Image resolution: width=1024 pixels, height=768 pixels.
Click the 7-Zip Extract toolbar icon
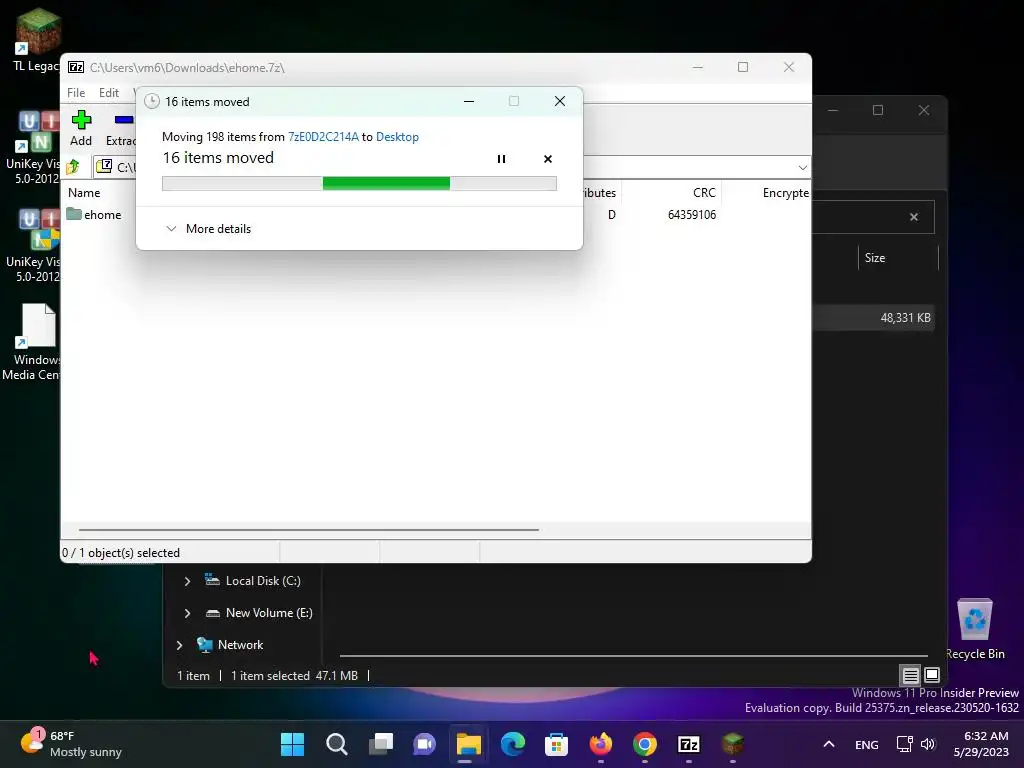(x=123, y=120)
